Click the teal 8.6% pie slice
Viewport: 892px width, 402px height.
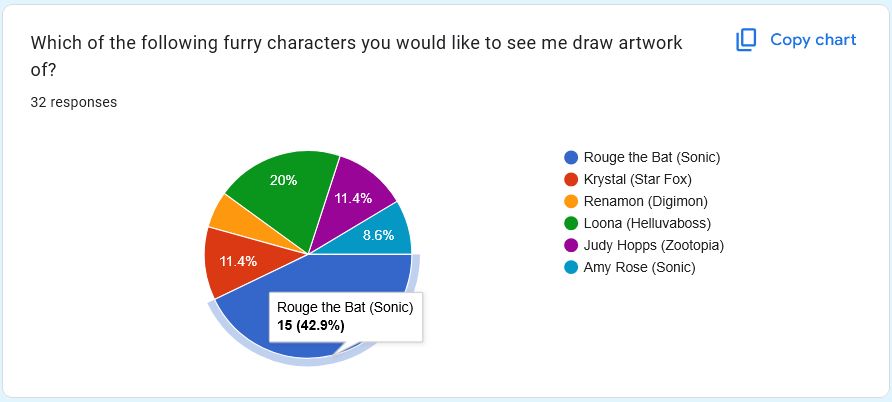(x=378, y=235)
